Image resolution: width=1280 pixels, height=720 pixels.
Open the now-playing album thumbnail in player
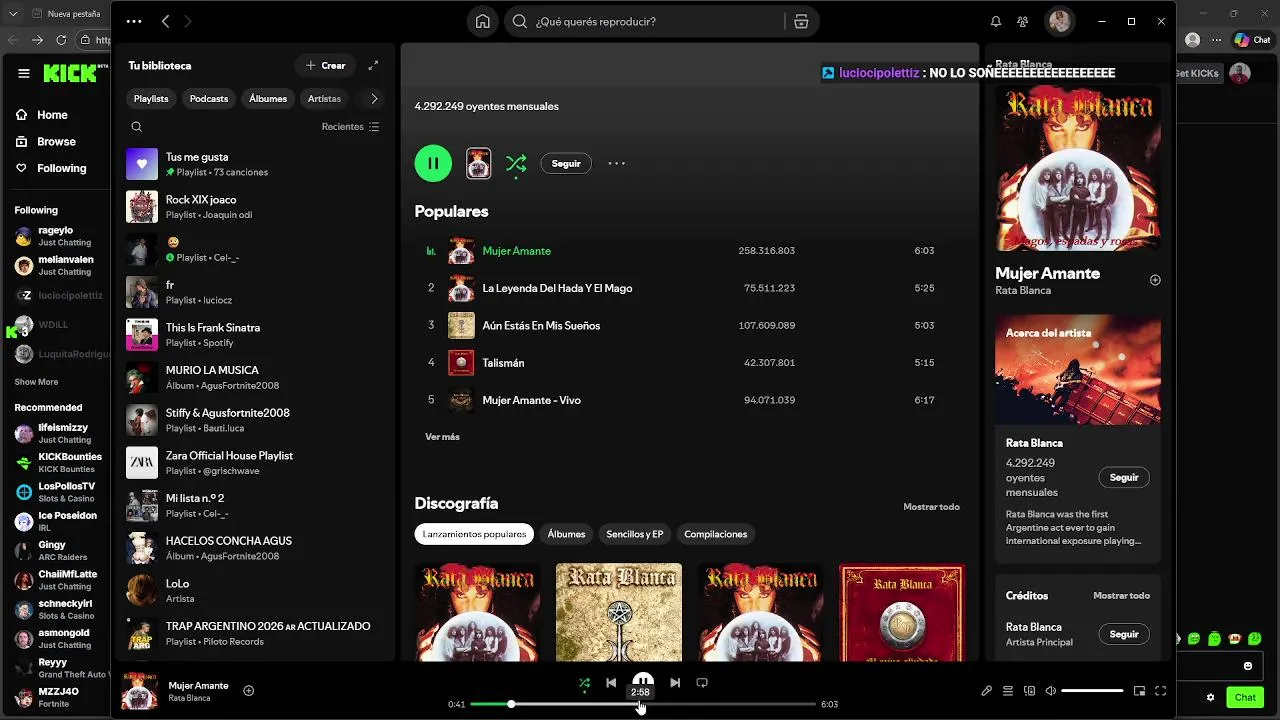point(139,691)
